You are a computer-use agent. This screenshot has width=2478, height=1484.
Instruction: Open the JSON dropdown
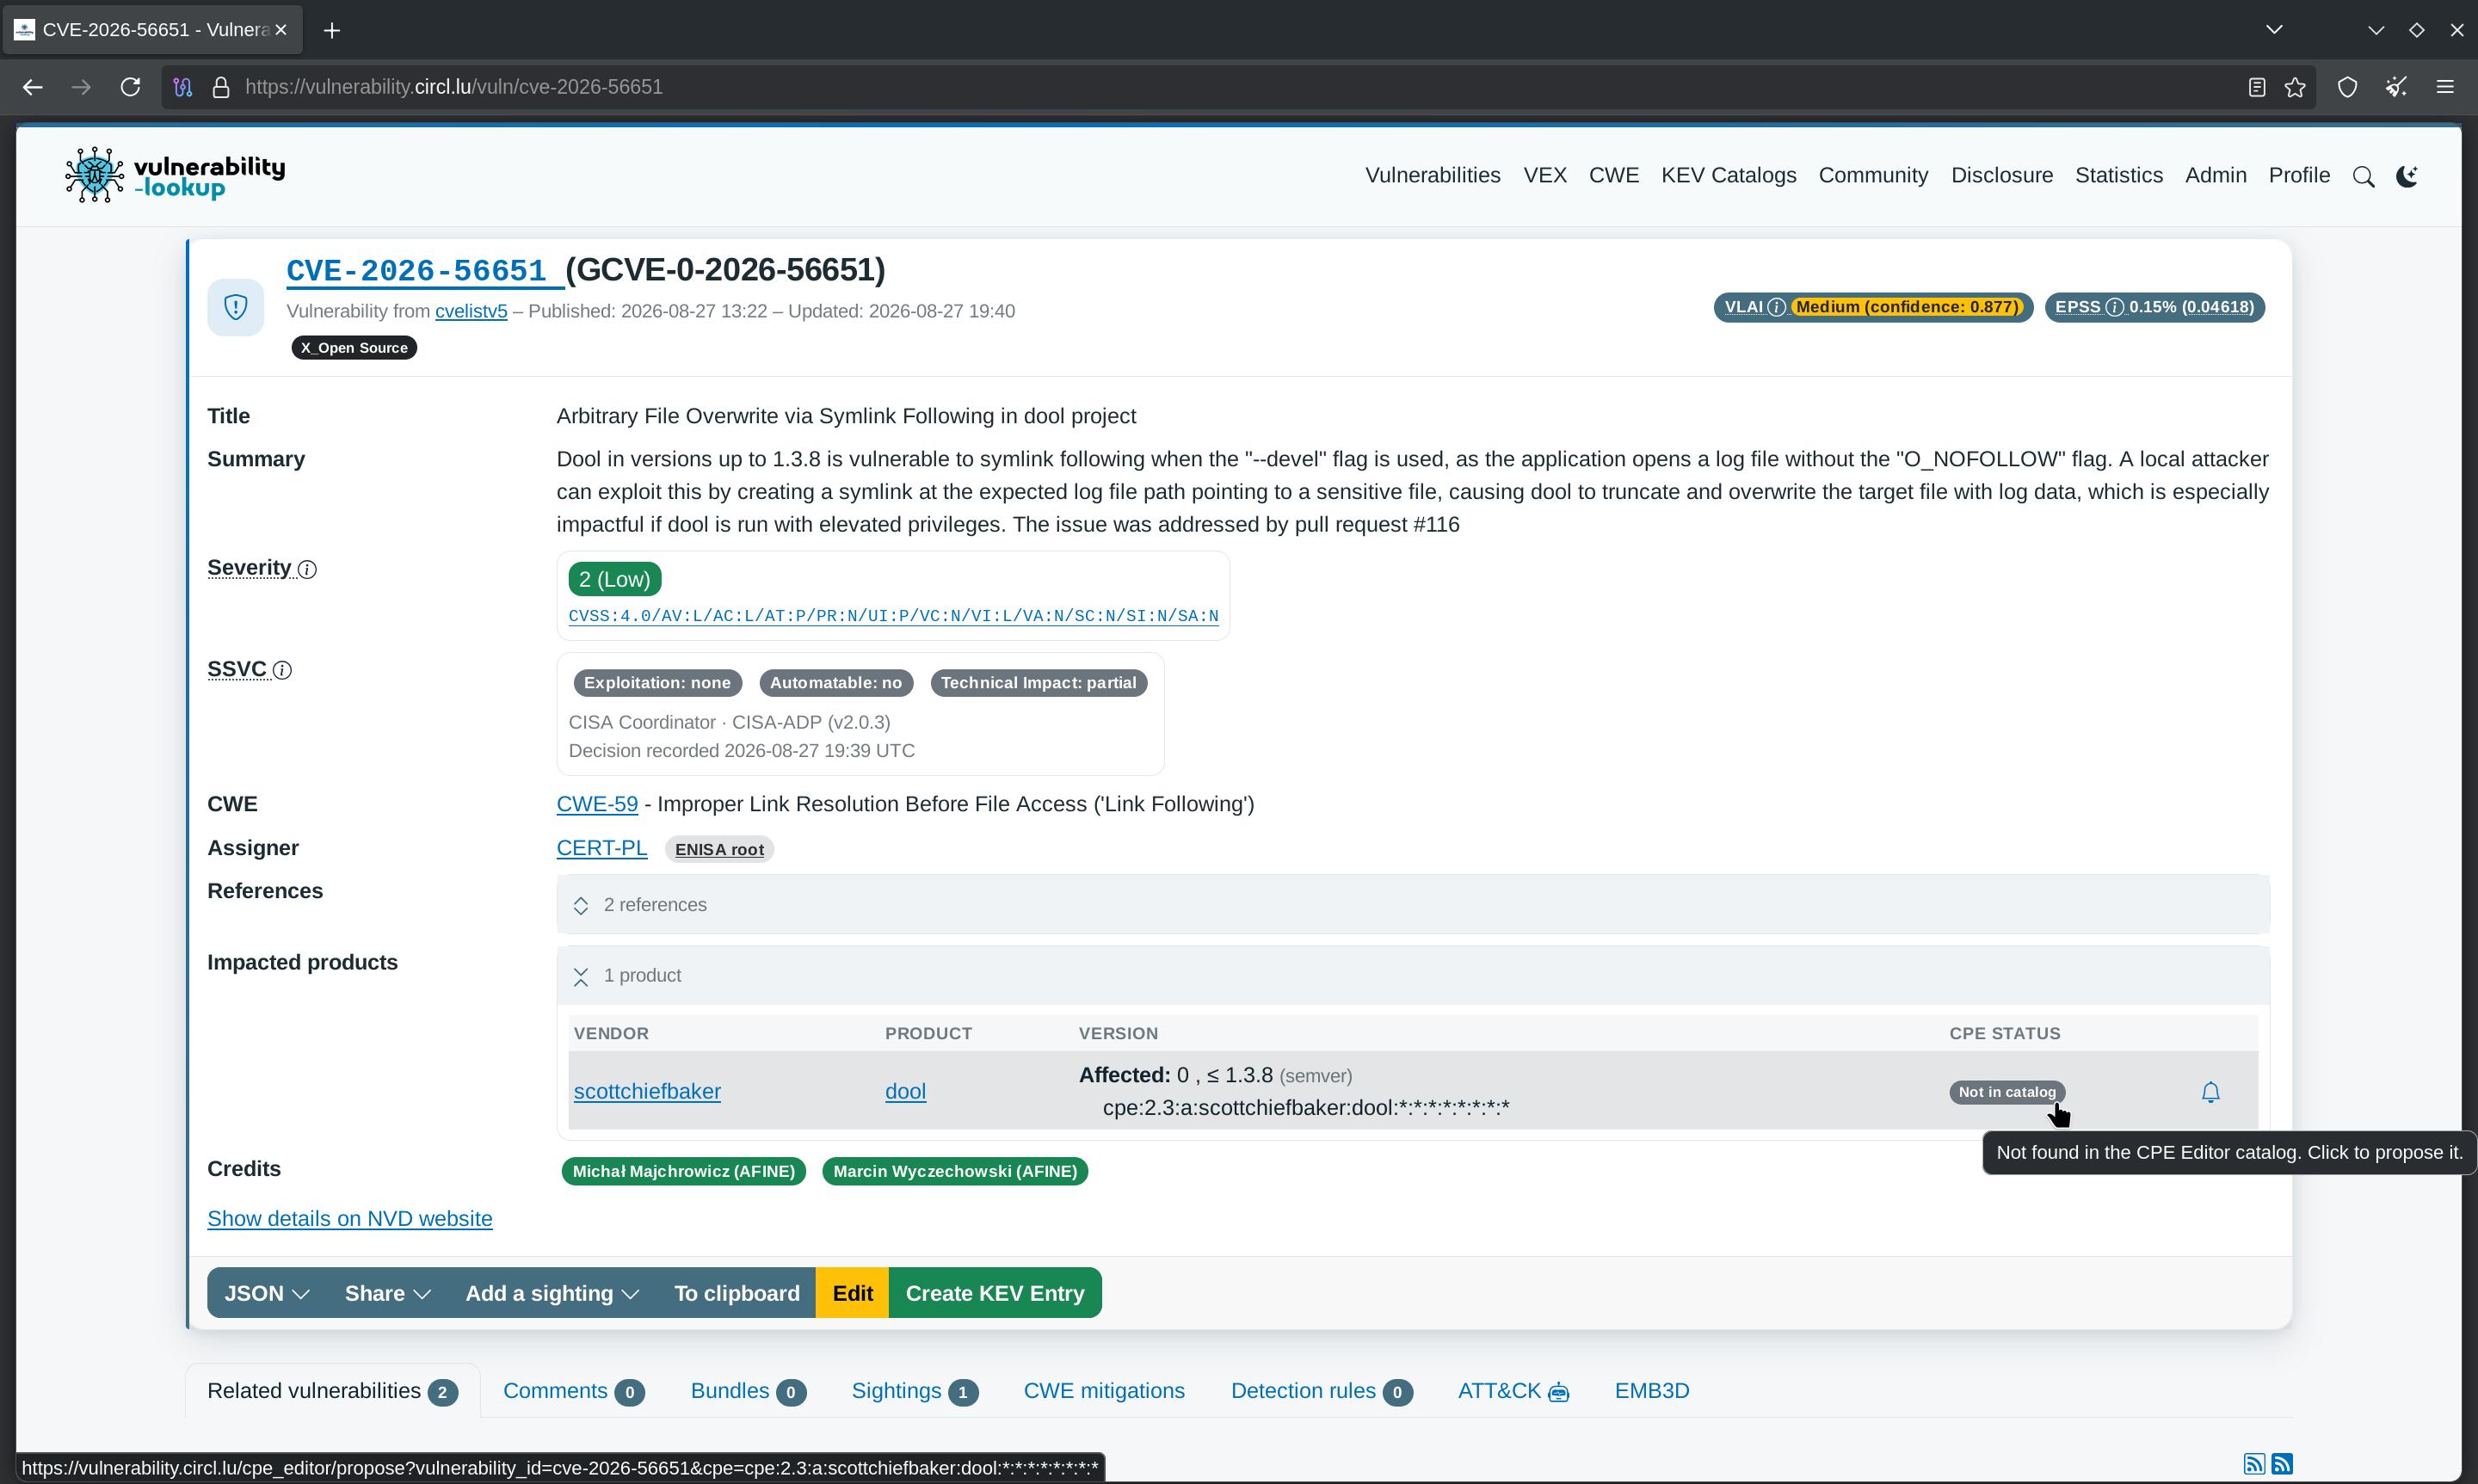pos(266,1293)
